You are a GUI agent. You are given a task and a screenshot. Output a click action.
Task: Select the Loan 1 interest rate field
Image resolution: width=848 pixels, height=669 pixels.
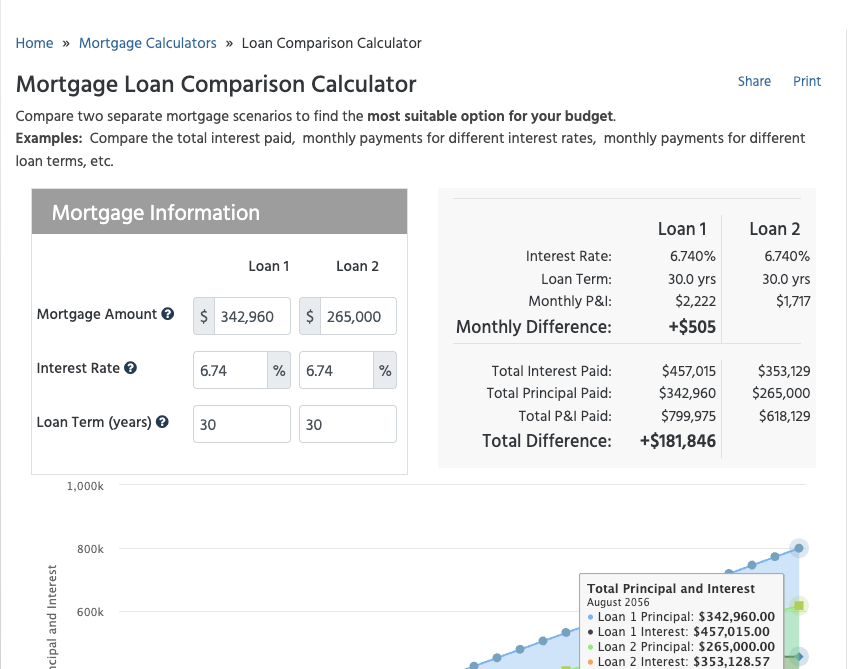pyautogui.click(x=230, y=370)
